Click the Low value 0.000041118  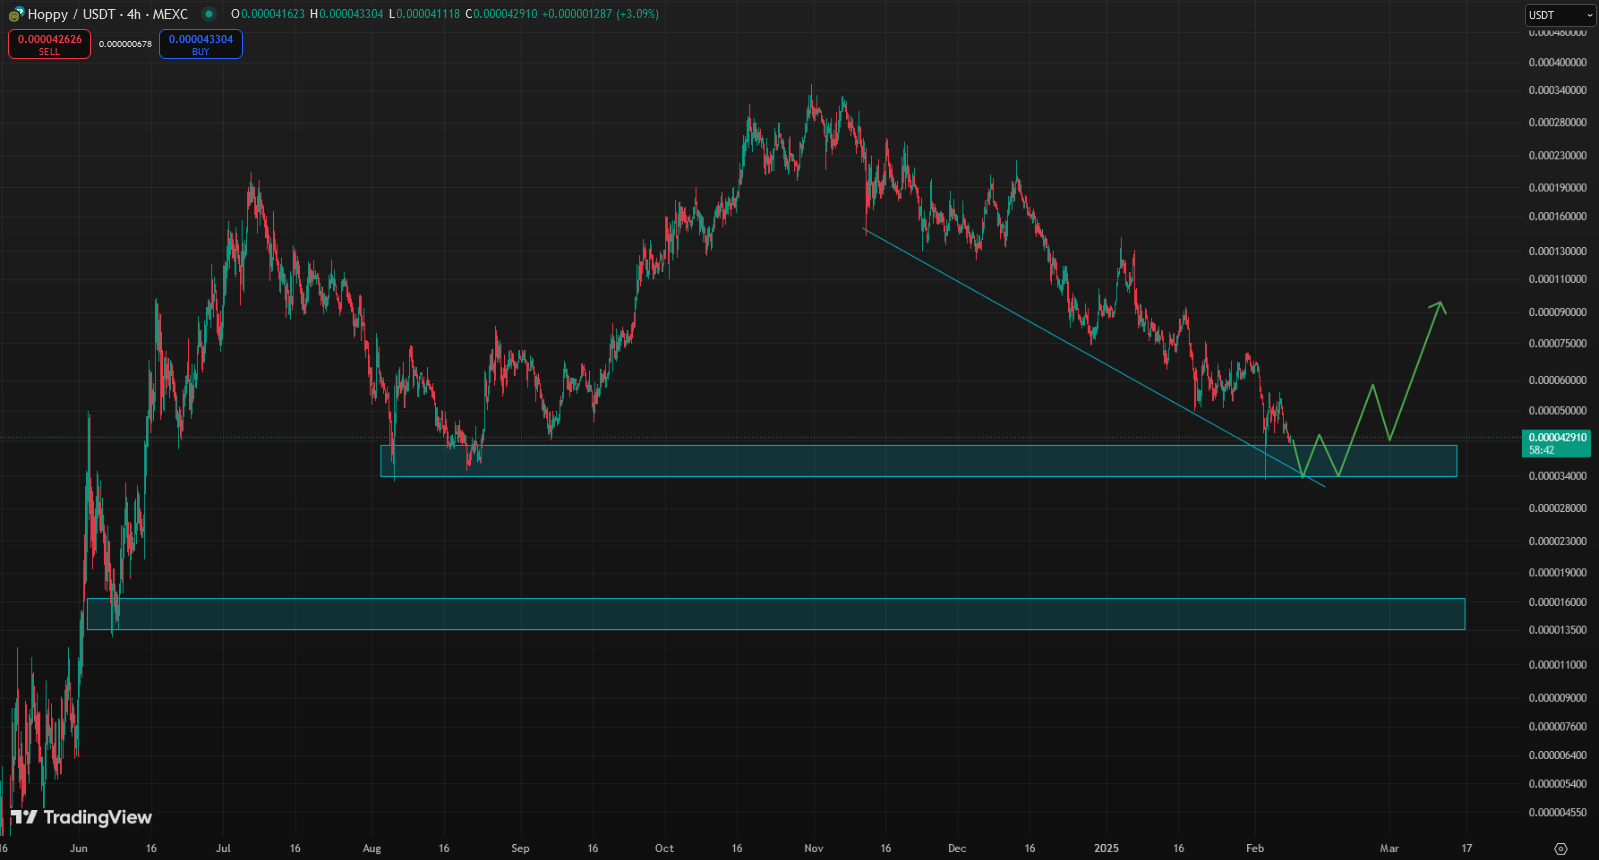point(428,14)
